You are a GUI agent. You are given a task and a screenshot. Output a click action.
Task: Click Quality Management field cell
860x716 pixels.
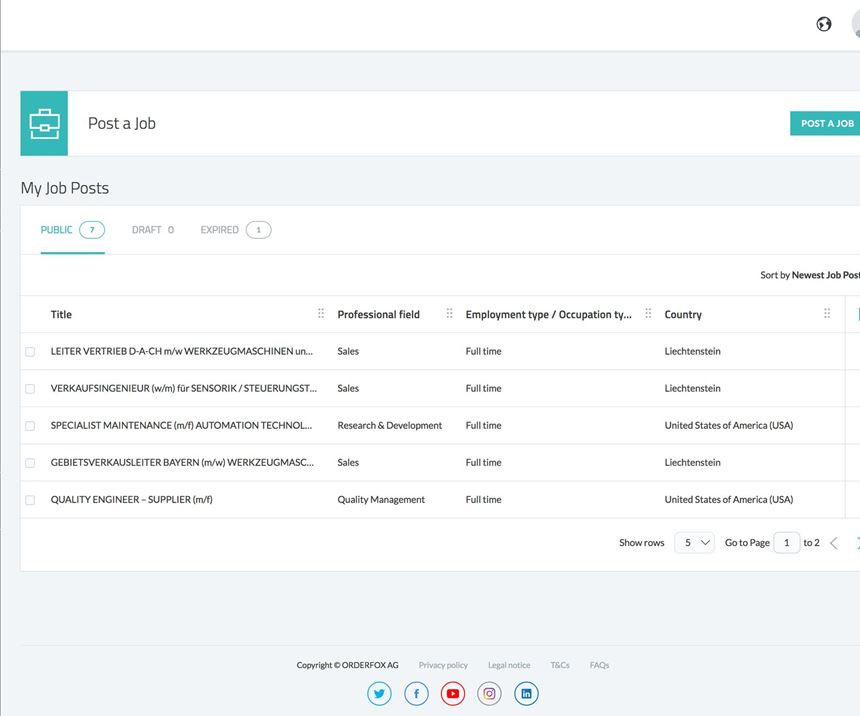point(381,499)
